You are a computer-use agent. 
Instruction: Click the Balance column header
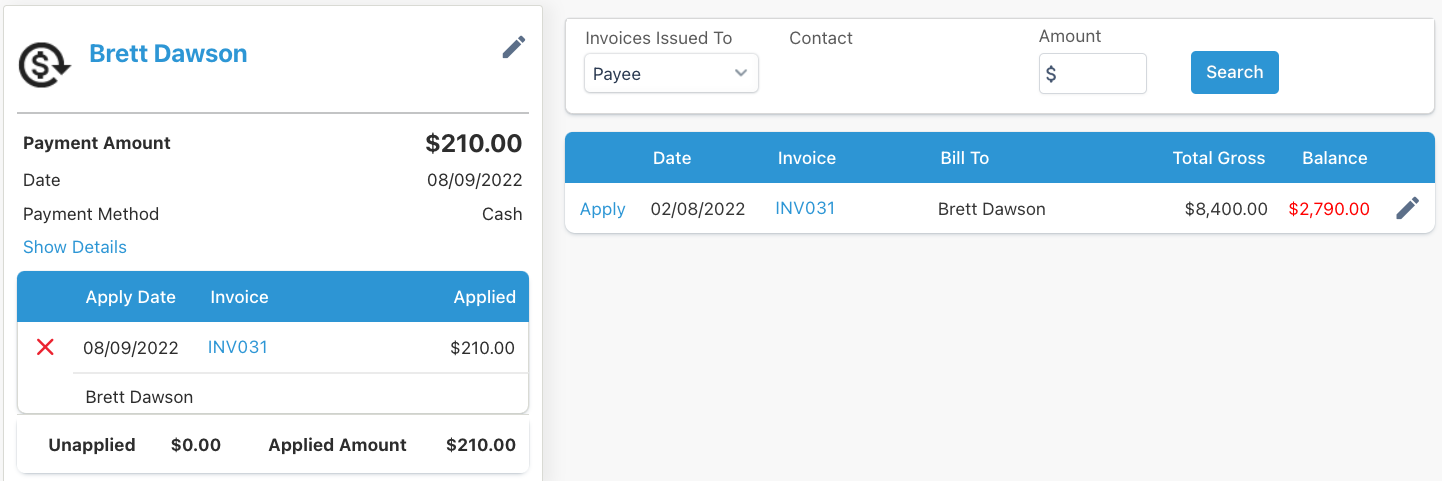(1334, 158)
